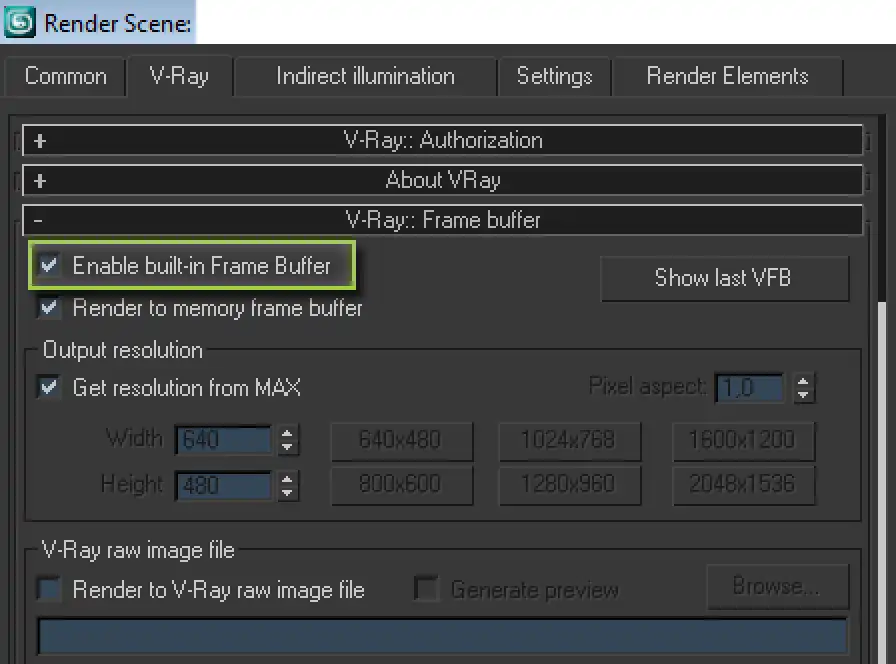This screenshot has width=896, height=664.
Task: Go to the Settings tab
Action: pos(554,76)
